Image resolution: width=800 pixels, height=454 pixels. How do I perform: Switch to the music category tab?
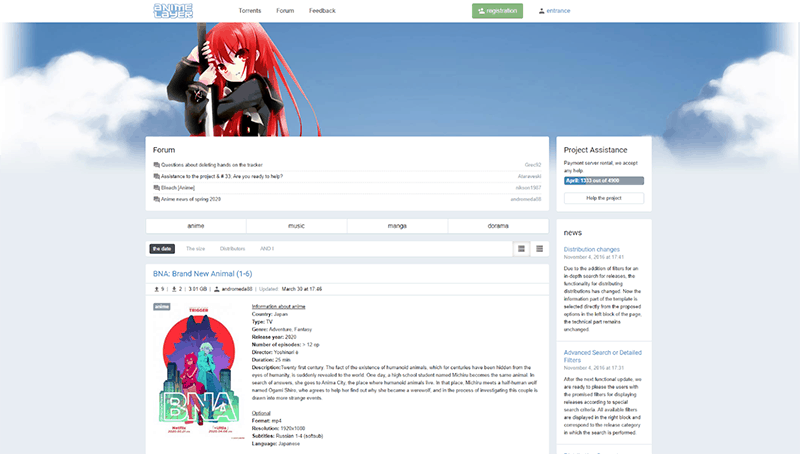296,226
